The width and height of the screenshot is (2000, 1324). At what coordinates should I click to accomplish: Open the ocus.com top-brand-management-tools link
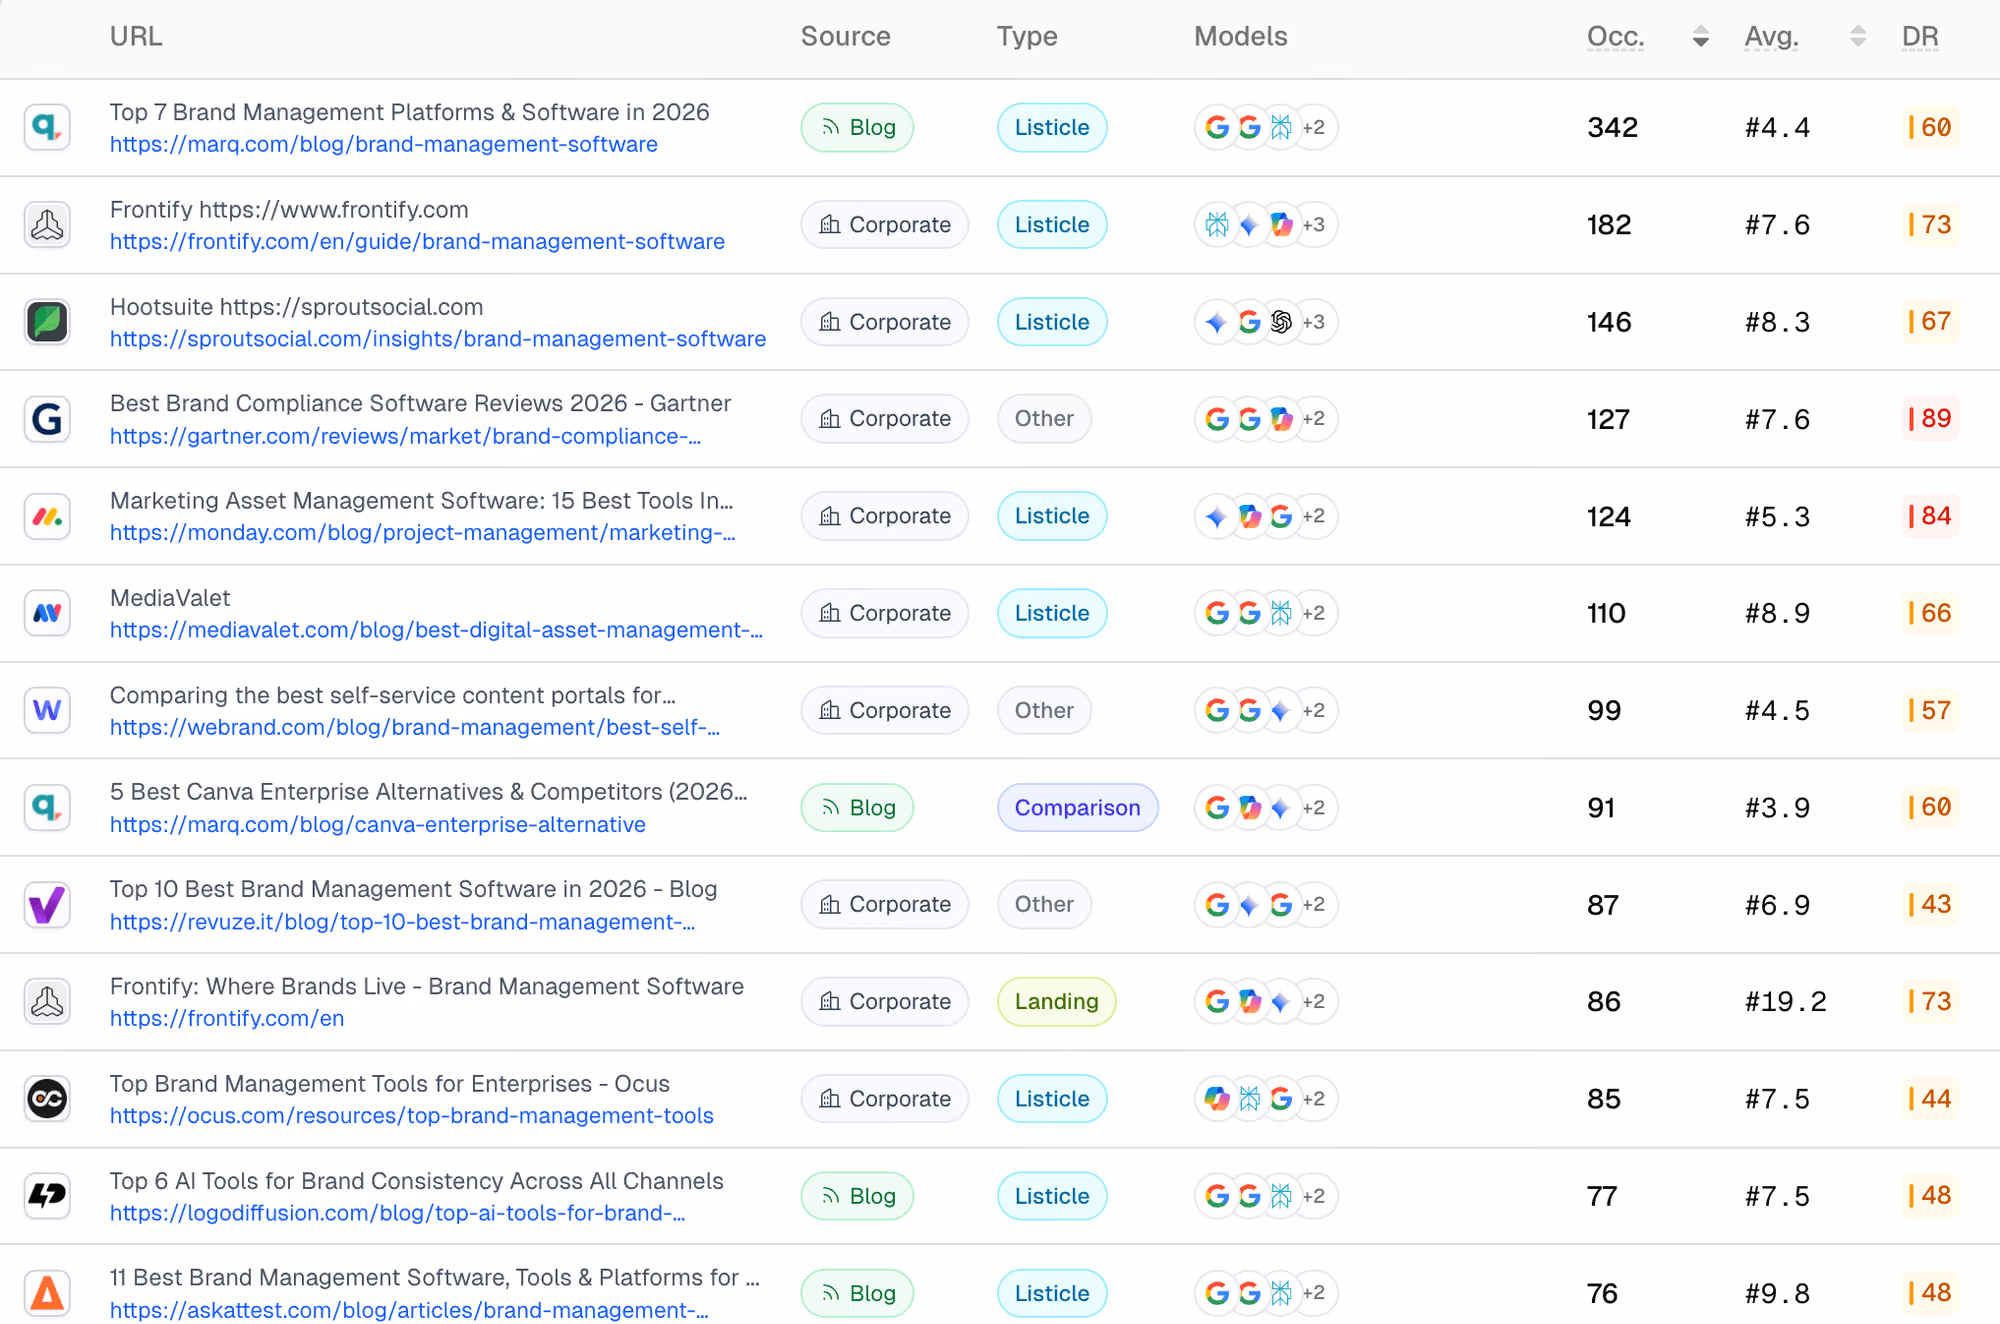click(412, 1116)
